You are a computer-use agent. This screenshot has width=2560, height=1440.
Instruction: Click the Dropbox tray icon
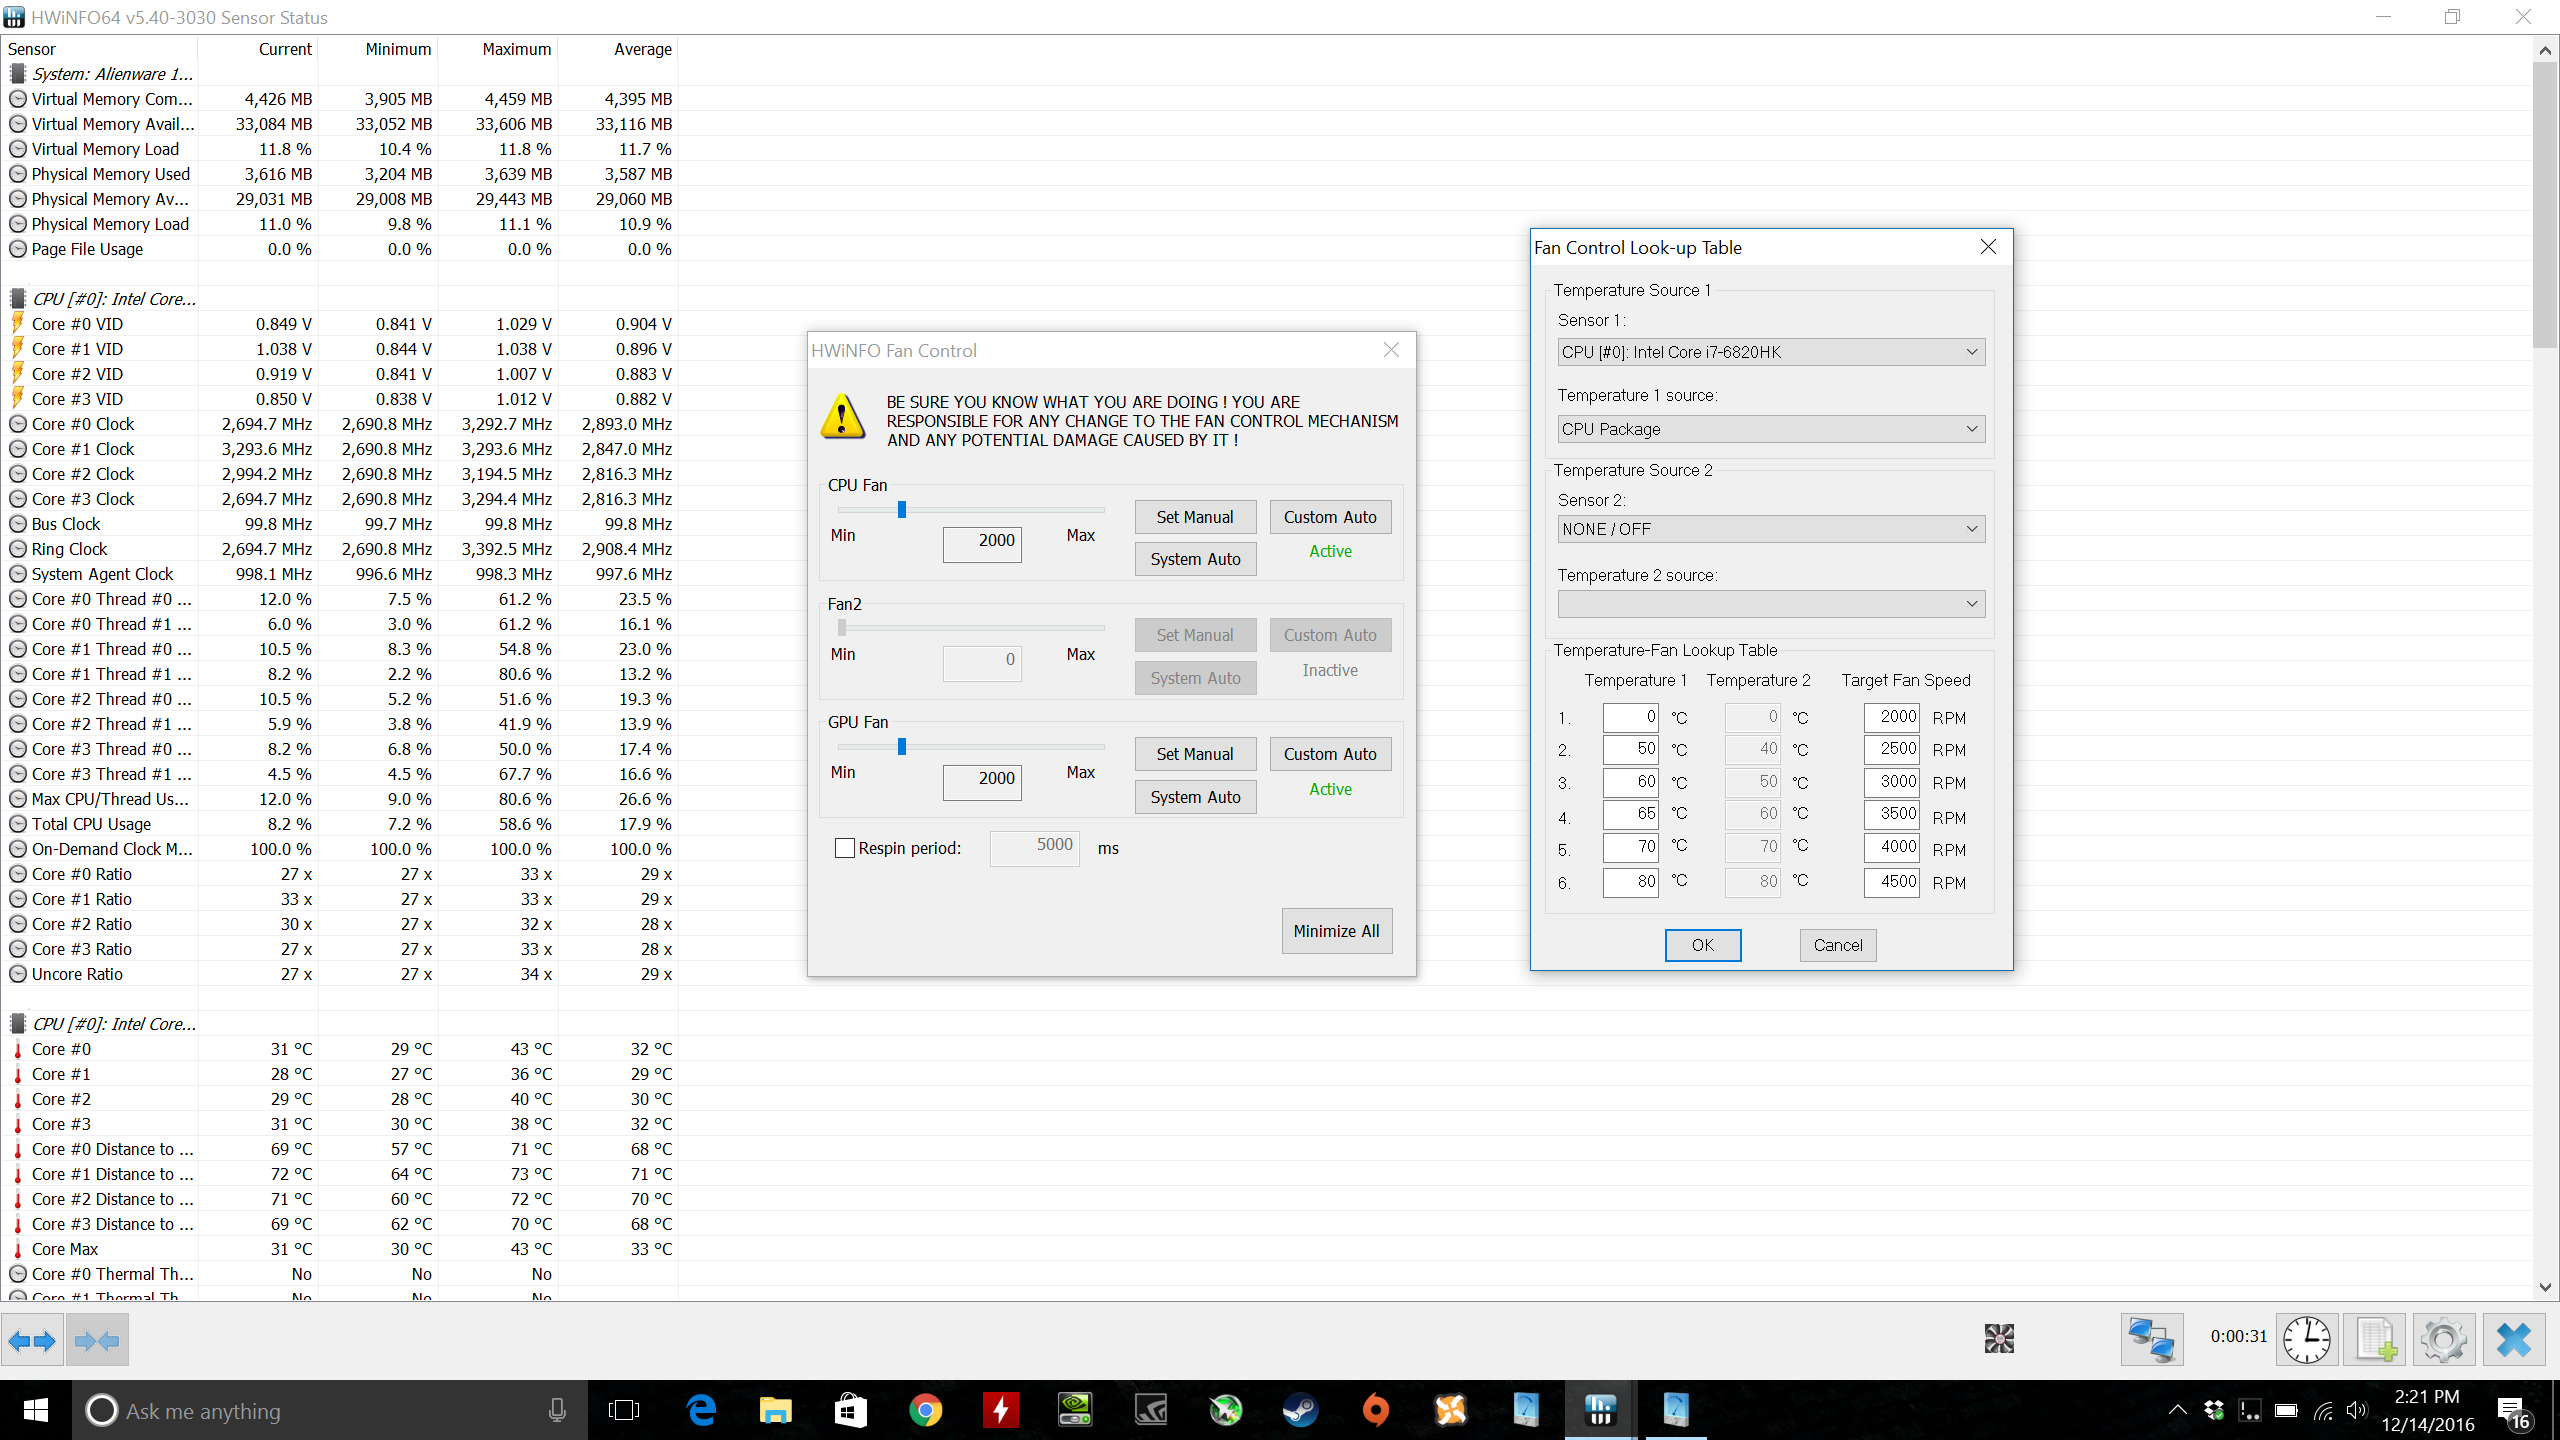click(x=2213, y=1411)
